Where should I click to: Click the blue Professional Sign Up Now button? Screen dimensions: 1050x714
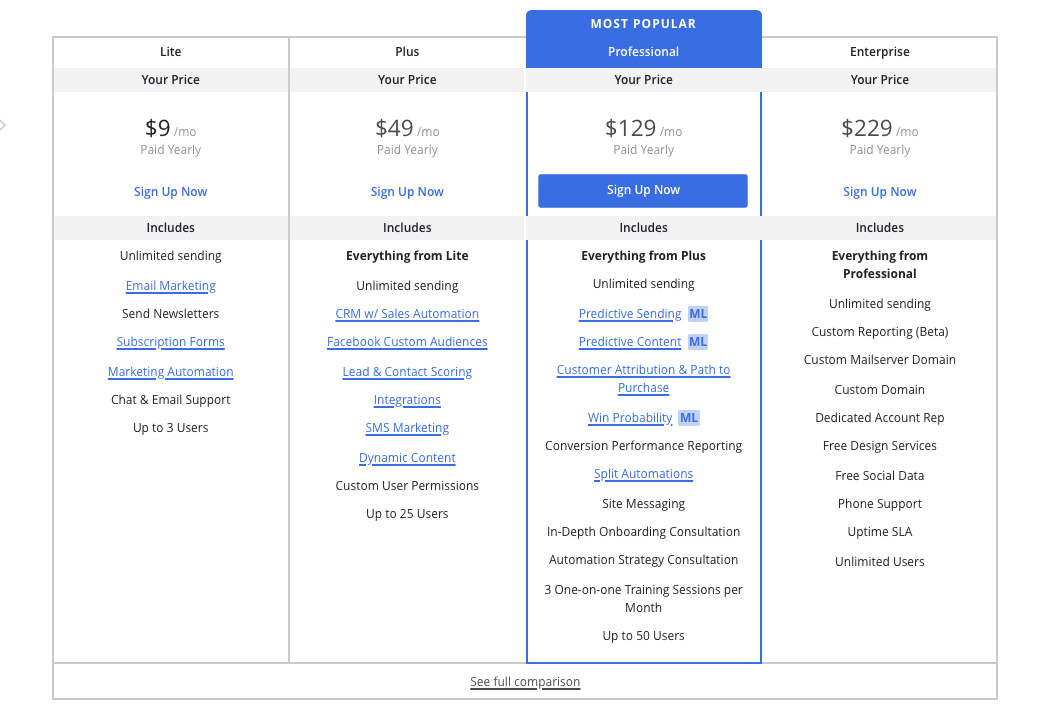[x=643, y=190]
